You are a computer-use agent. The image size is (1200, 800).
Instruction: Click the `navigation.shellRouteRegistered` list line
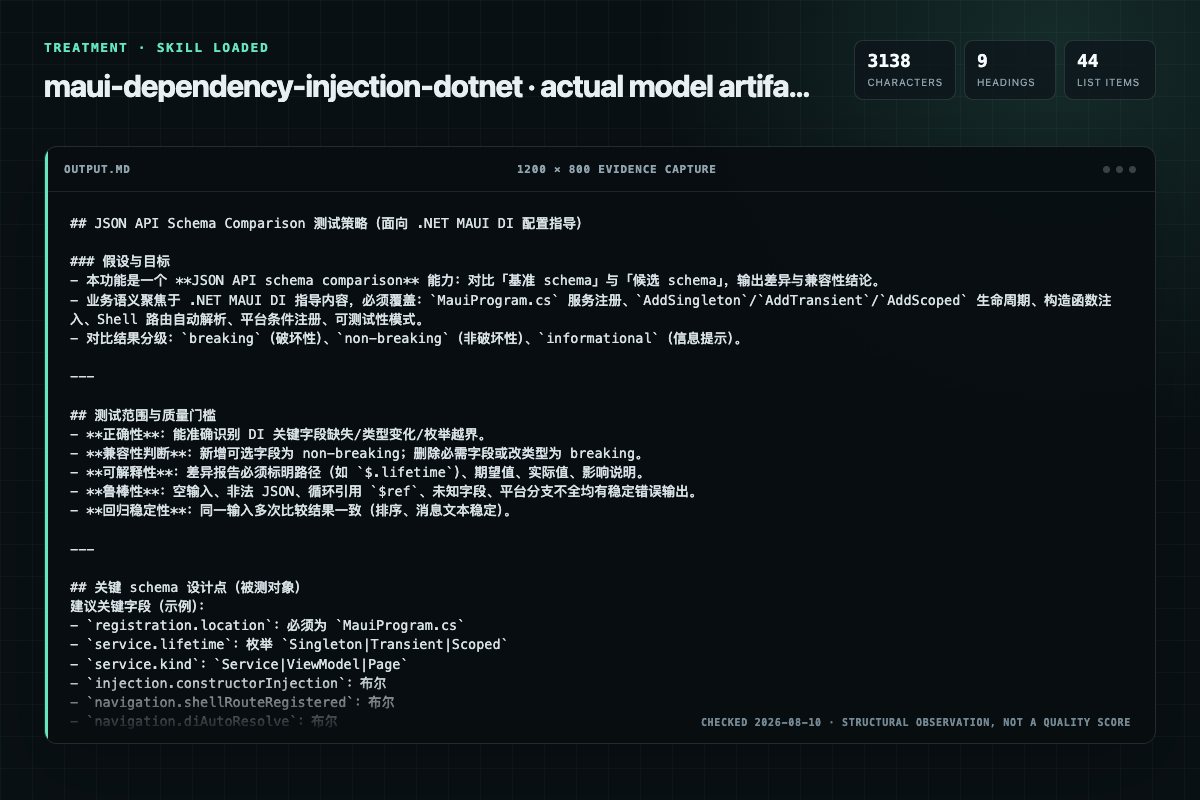coord(232,702)
